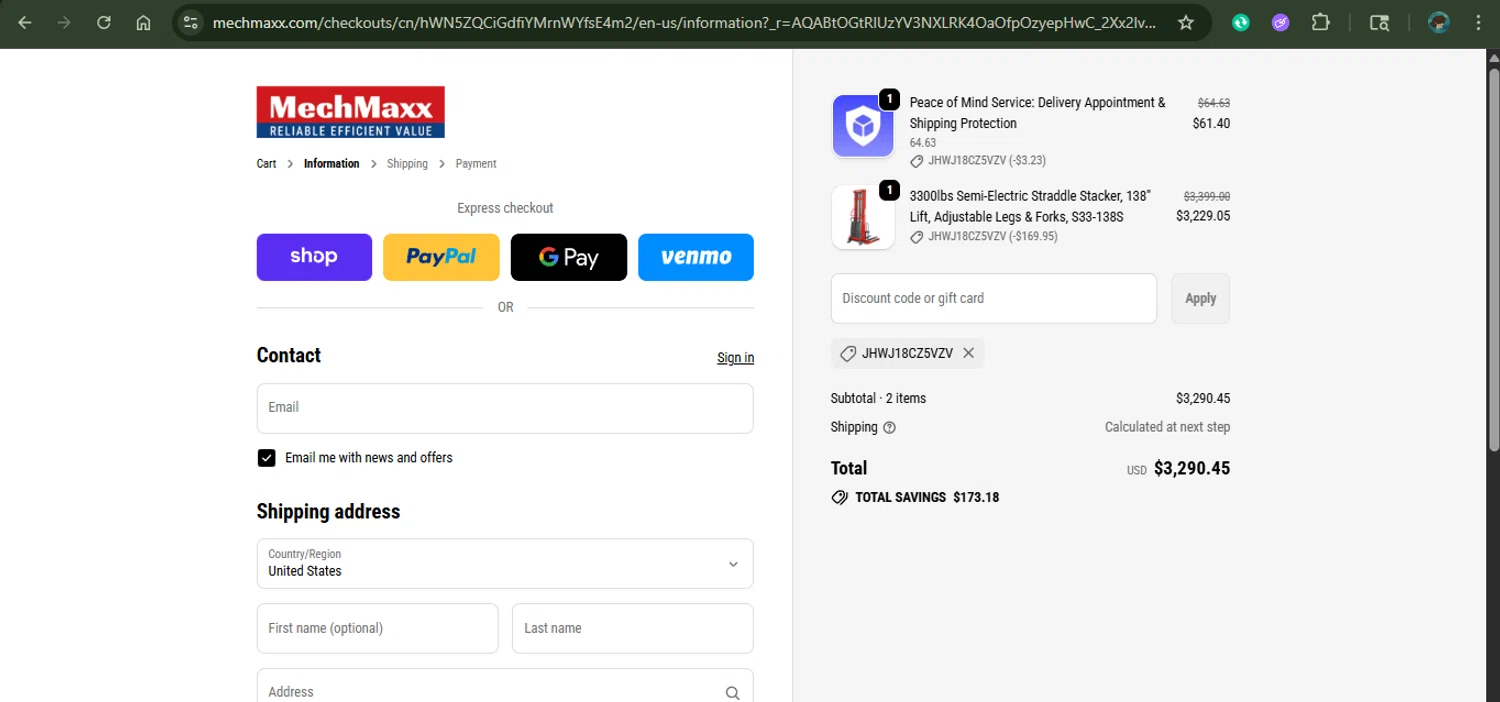Click the Peace of Mind Service title

coord(1037,113)
